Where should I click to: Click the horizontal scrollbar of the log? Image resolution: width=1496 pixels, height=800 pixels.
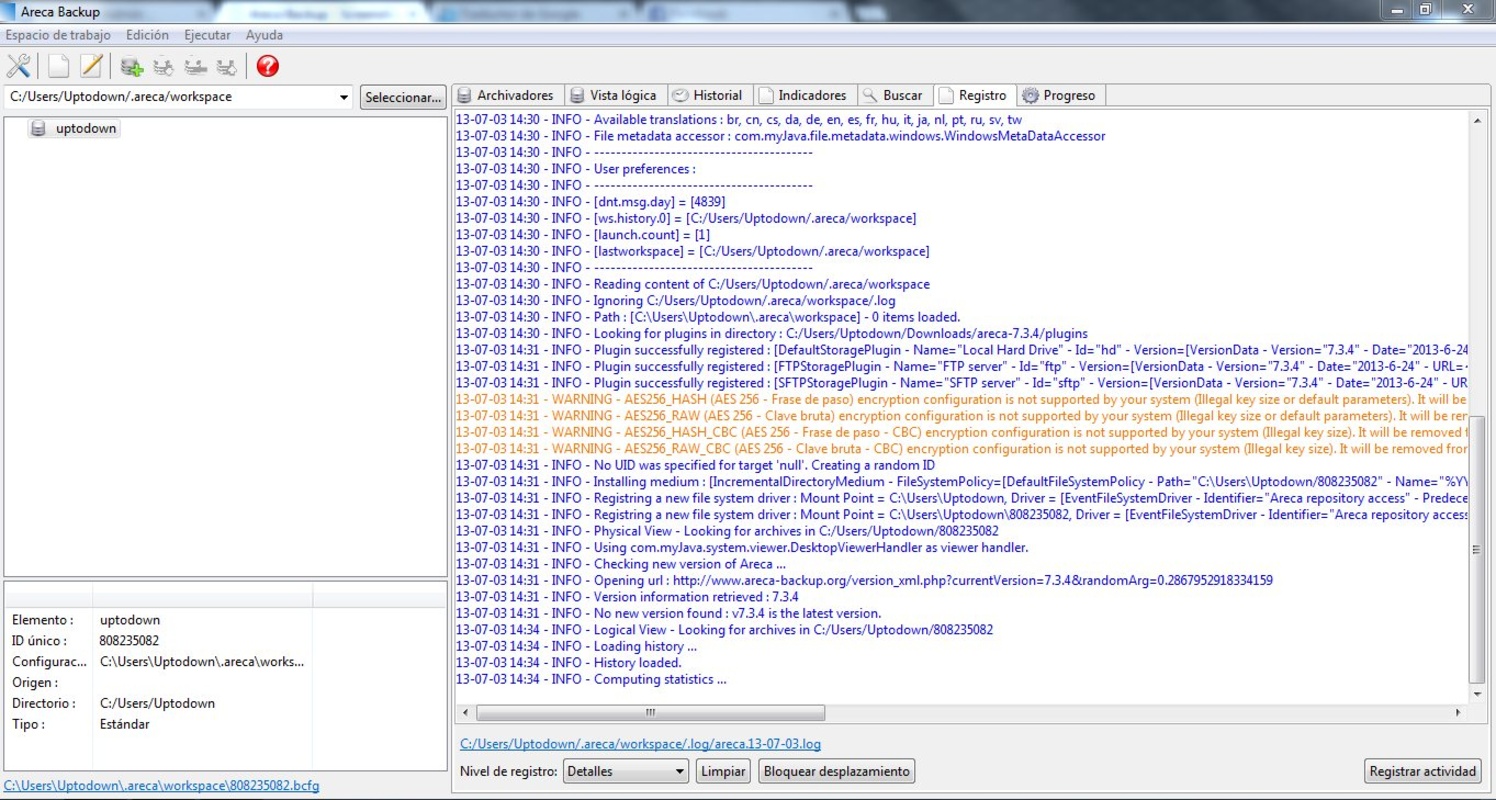650,713
